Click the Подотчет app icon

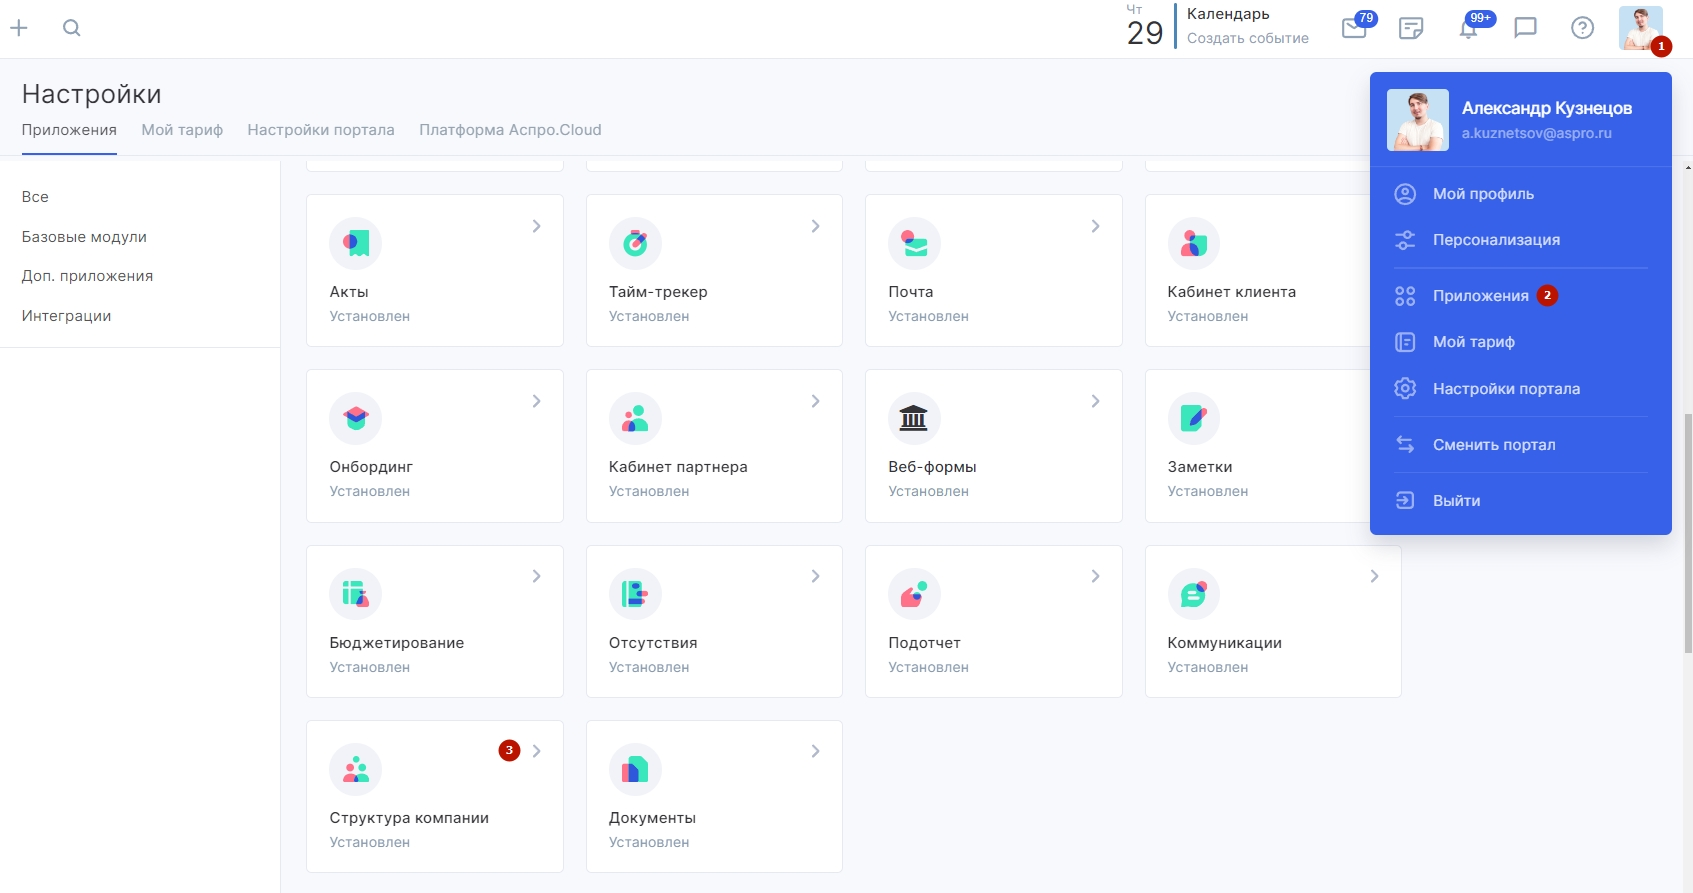pyautogui.click(x=914, y=594)
